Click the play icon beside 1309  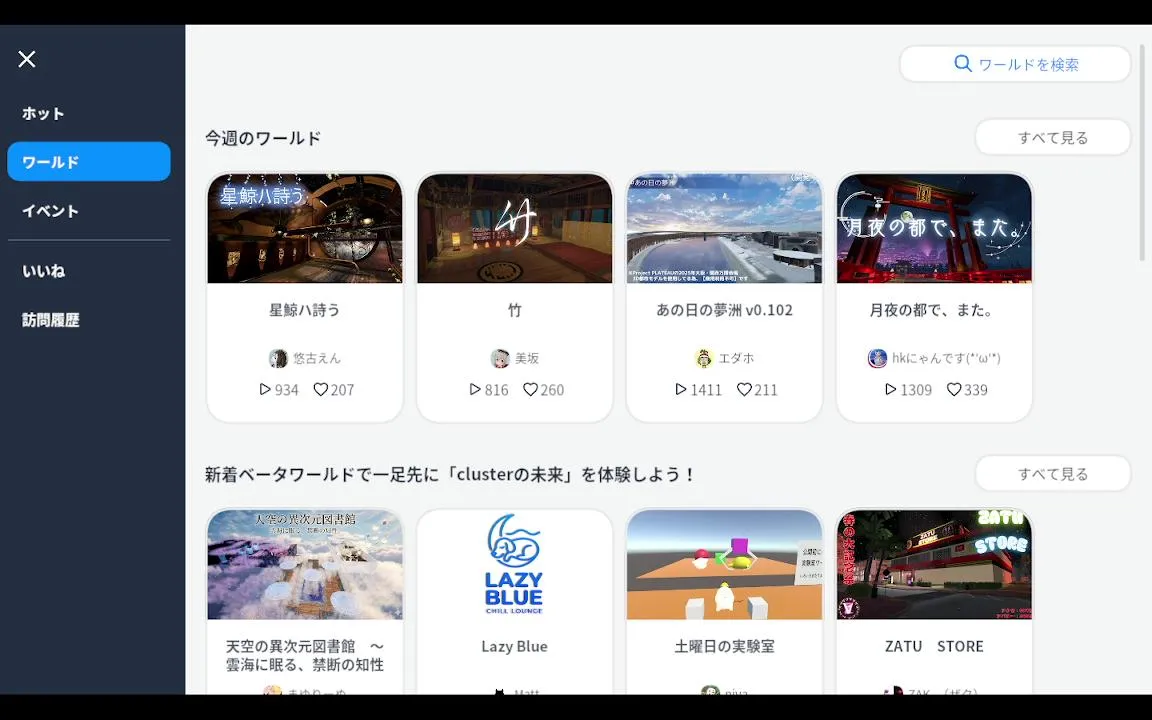(x=890, y=389)
